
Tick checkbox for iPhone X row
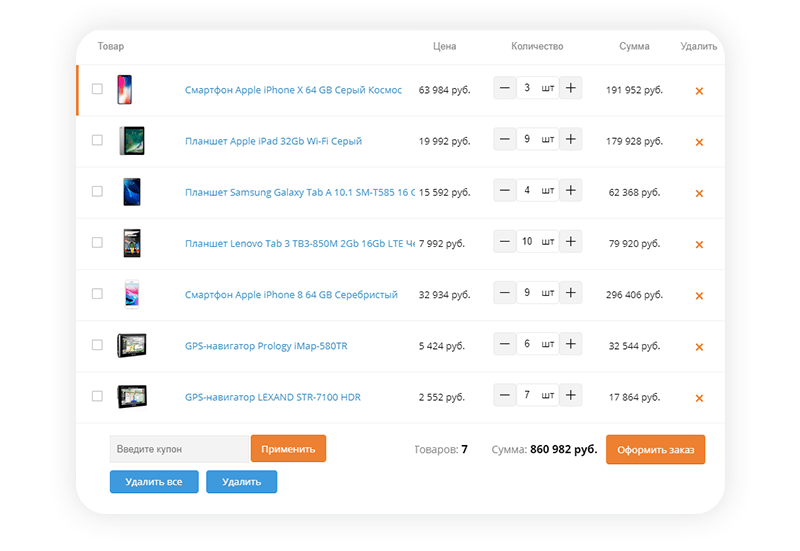point(97,89)
